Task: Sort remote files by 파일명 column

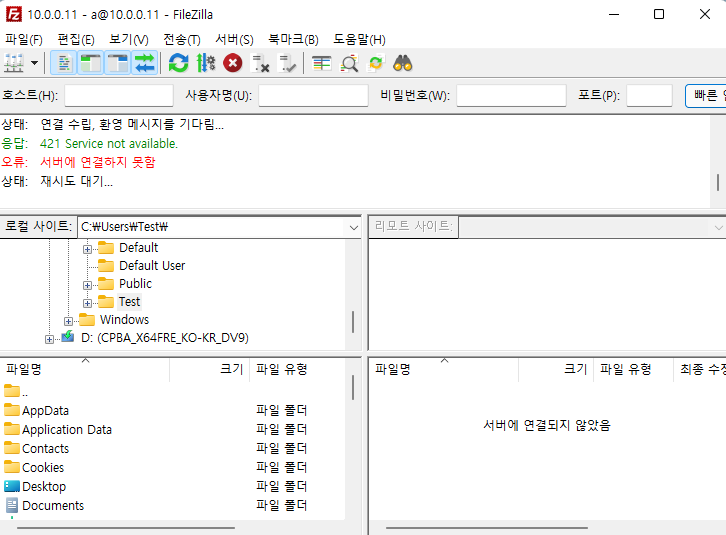Action: pos(444,370)
